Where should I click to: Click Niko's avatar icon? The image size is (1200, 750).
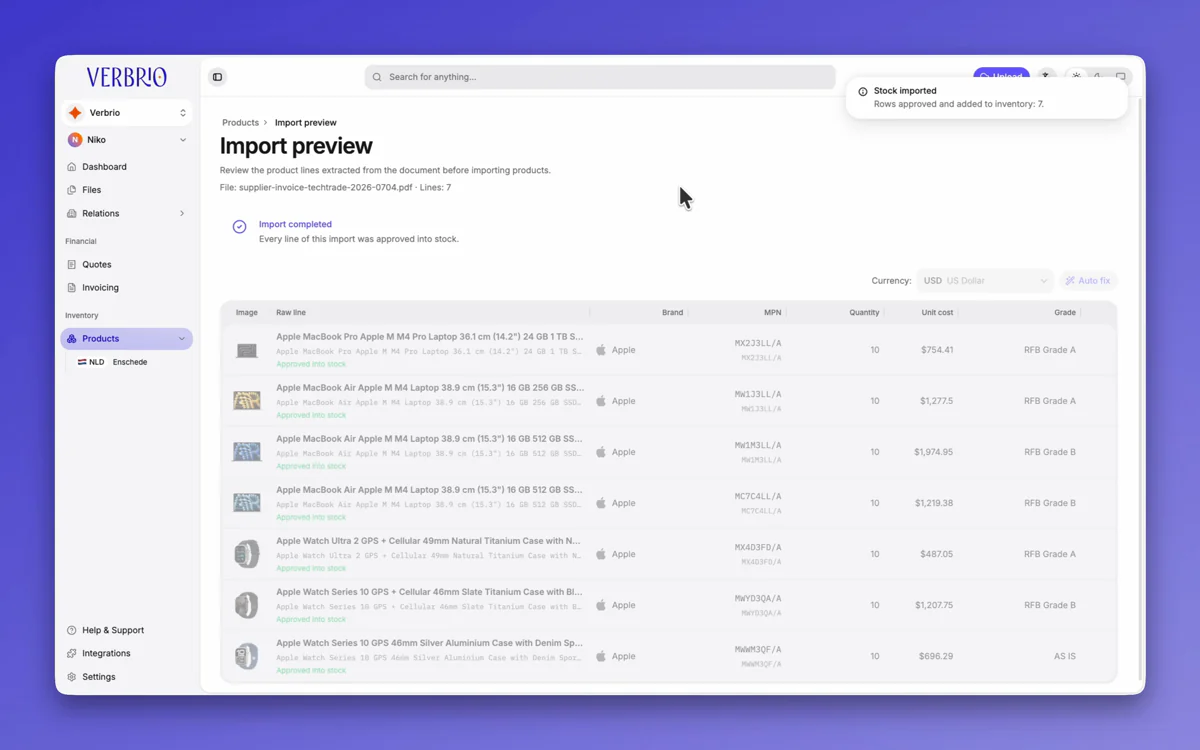click(75, 140)
